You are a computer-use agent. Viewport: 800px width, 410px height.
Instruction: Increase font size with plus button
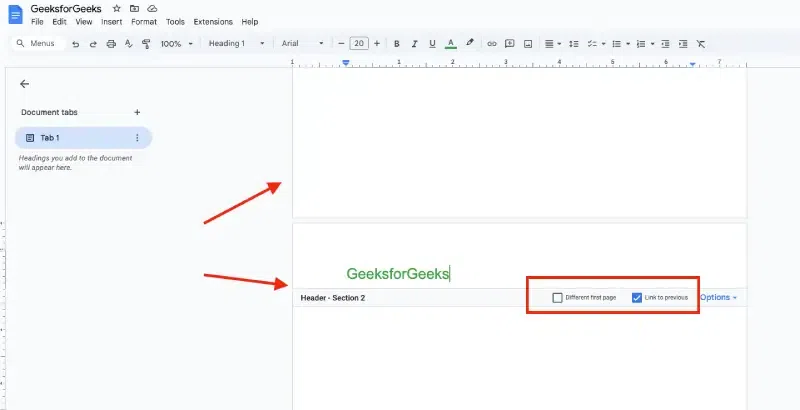click(377, 43)
